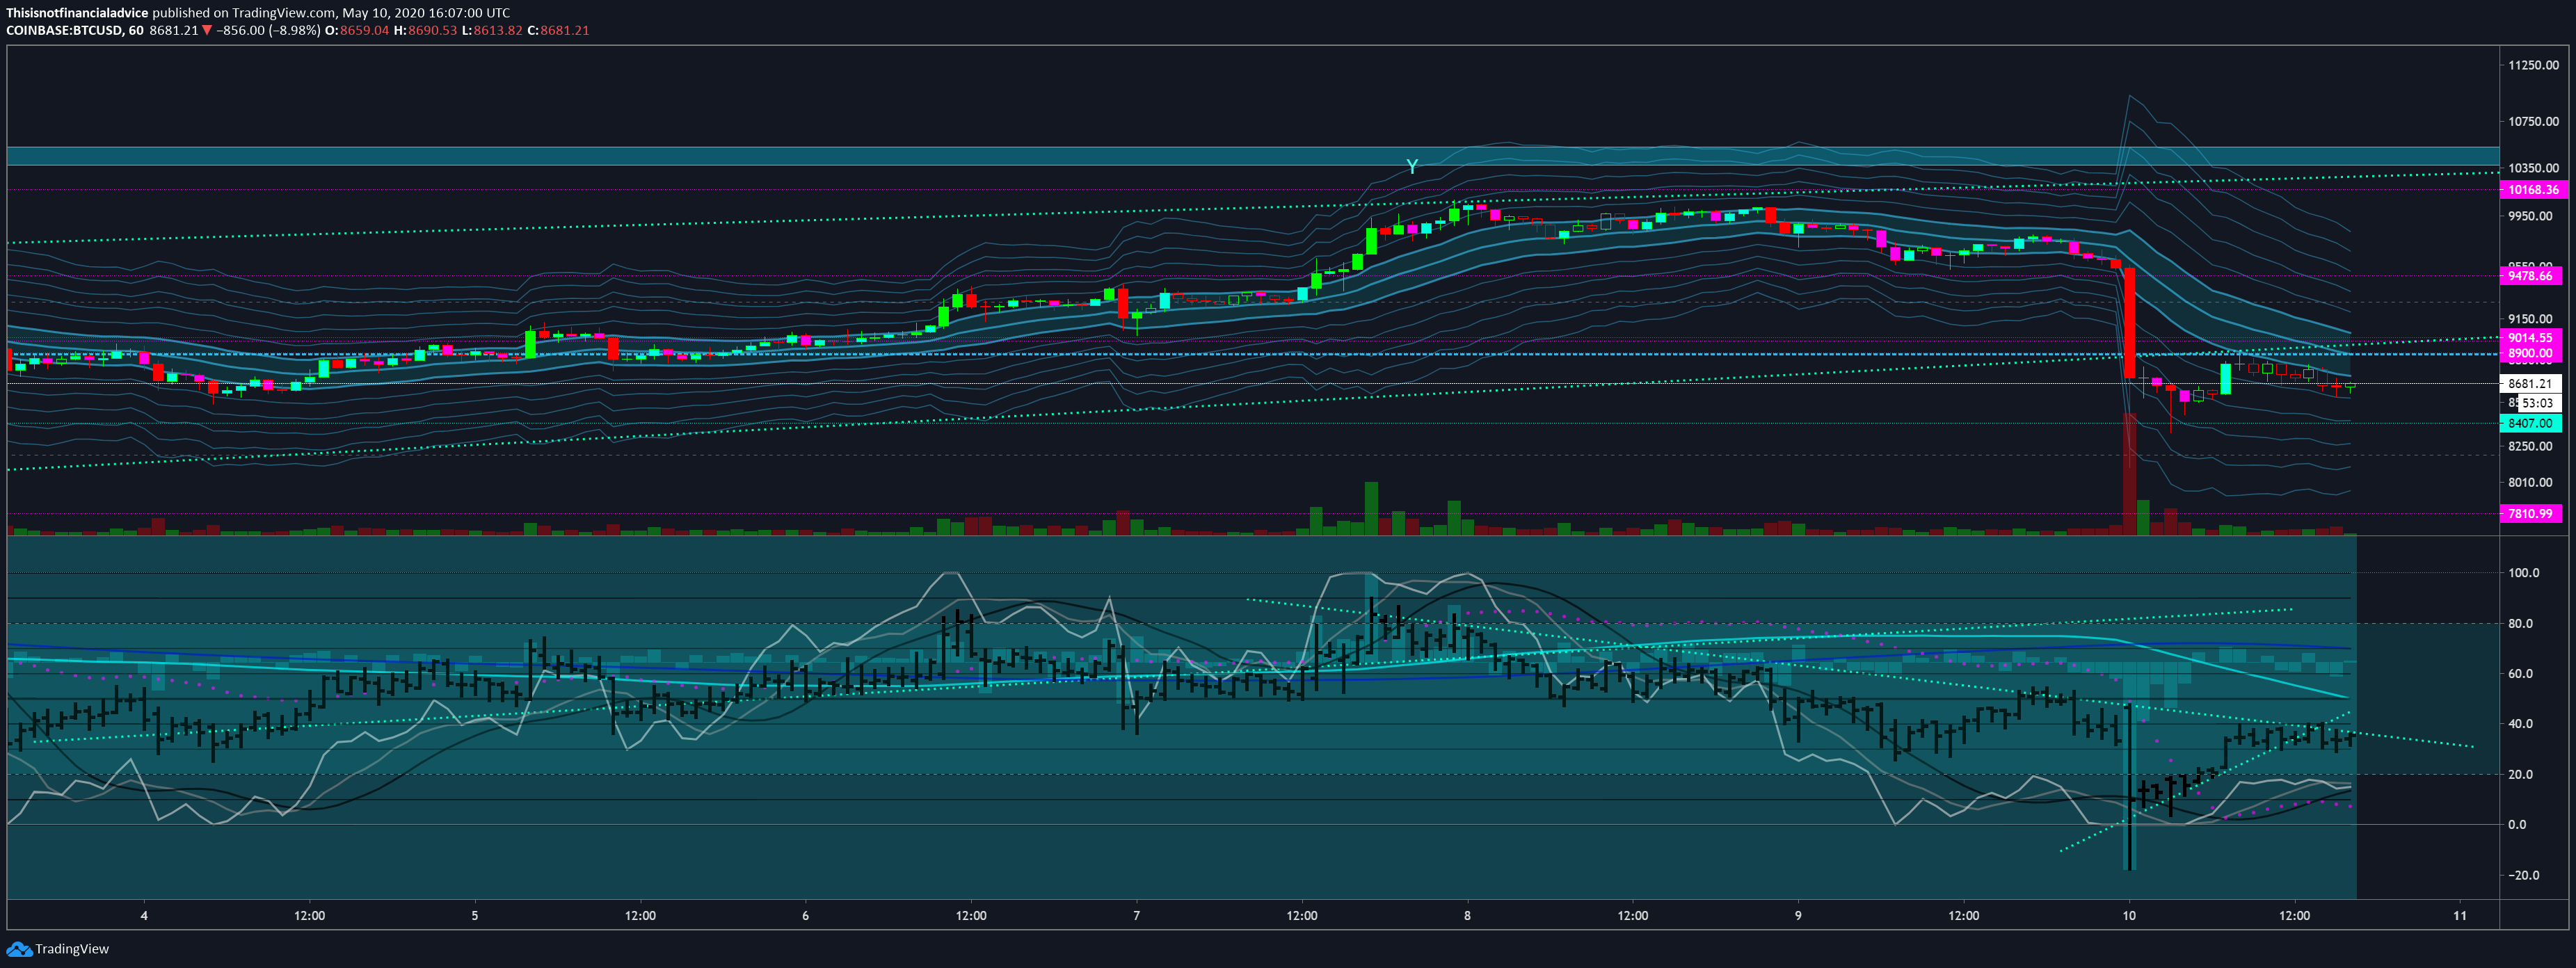
Task: Click the TradingView cloud logo icon
Action: tap(19, 949)
